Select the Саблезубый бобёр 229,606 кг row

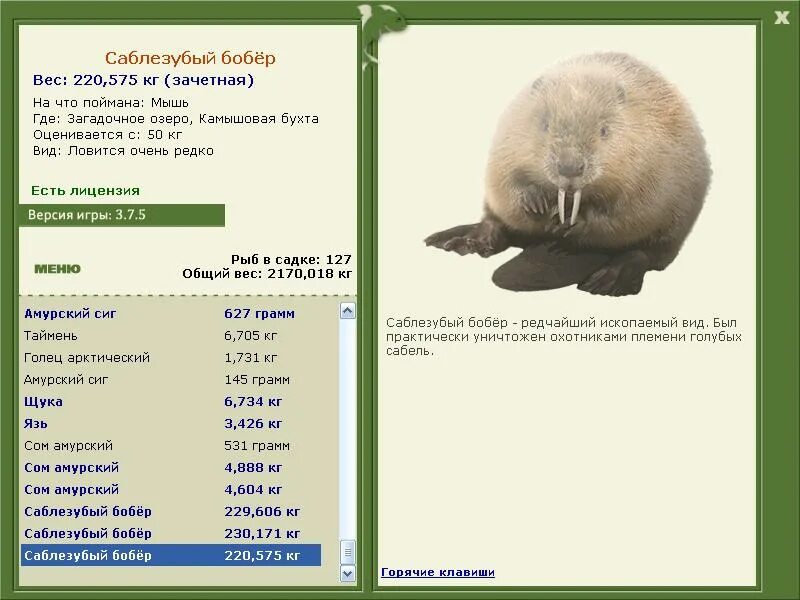coord(171,511)
